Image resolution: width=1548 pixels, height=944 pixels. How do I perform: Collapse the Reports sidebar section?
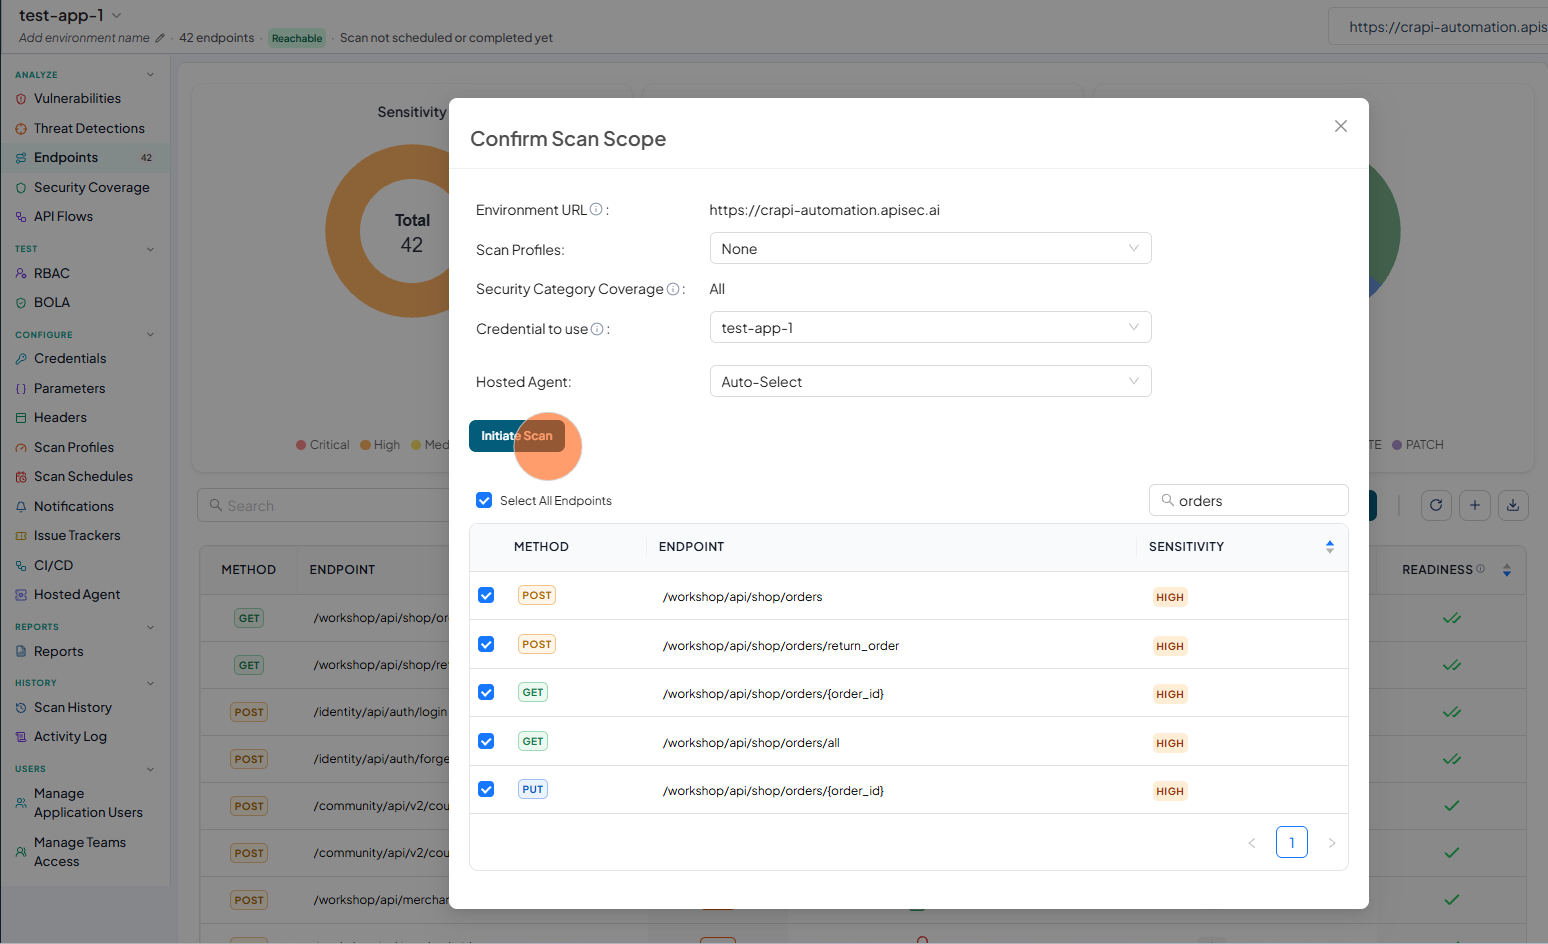click(x=151, y=627)
